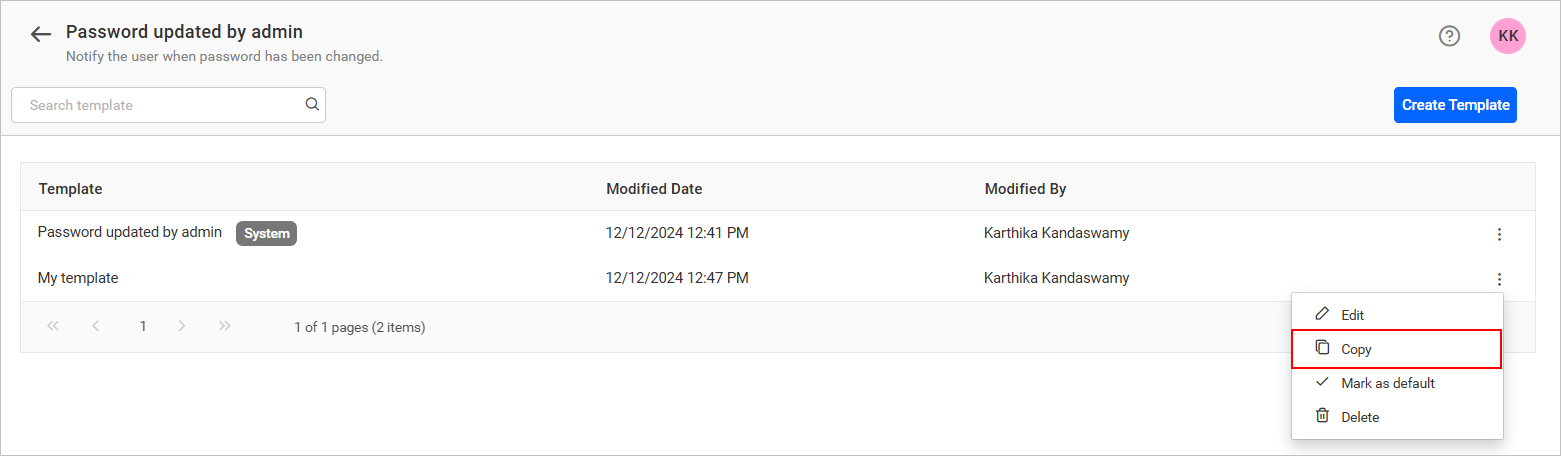Open options for Password updated by admin row
This screenshot has height=456, width=1561.
point(1498,234)
